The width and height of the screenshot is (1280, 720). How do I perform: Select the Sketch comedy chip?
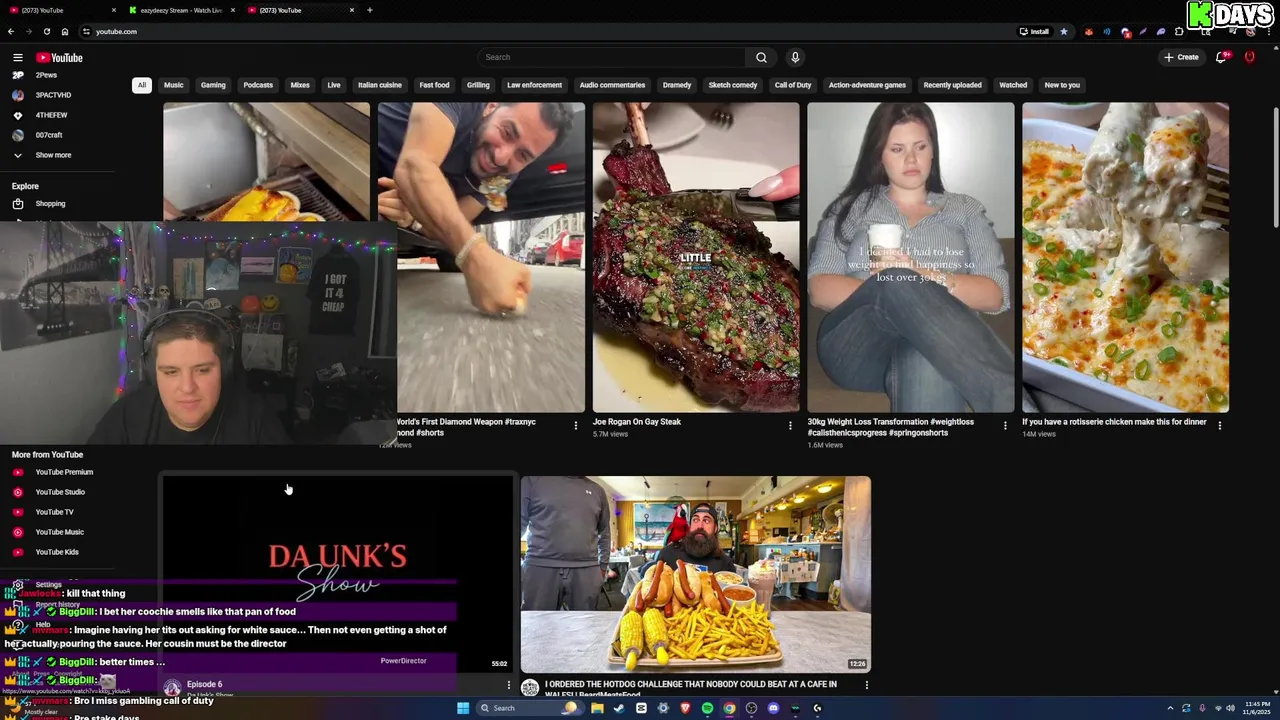pos(733,85)
